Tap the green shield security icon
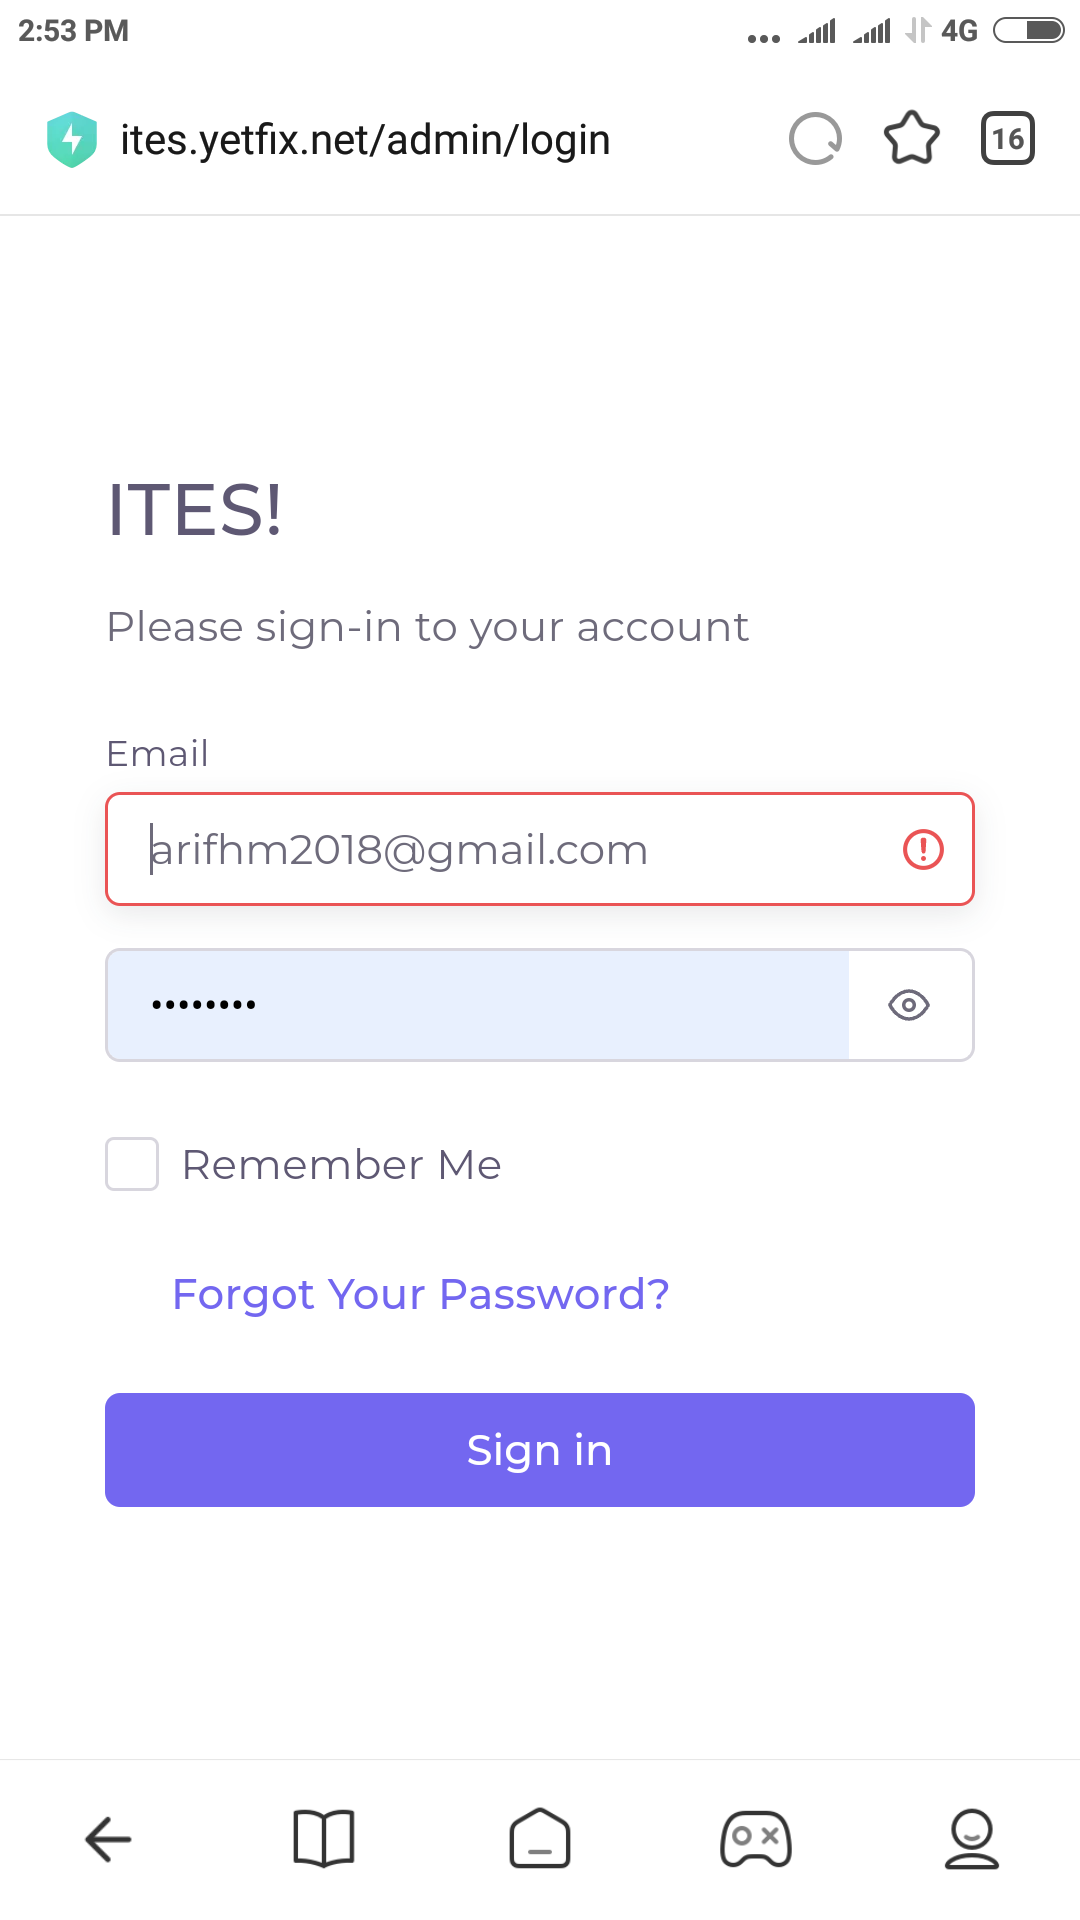The width and height of the screenshot is (1080, 1920). [72, 139]
